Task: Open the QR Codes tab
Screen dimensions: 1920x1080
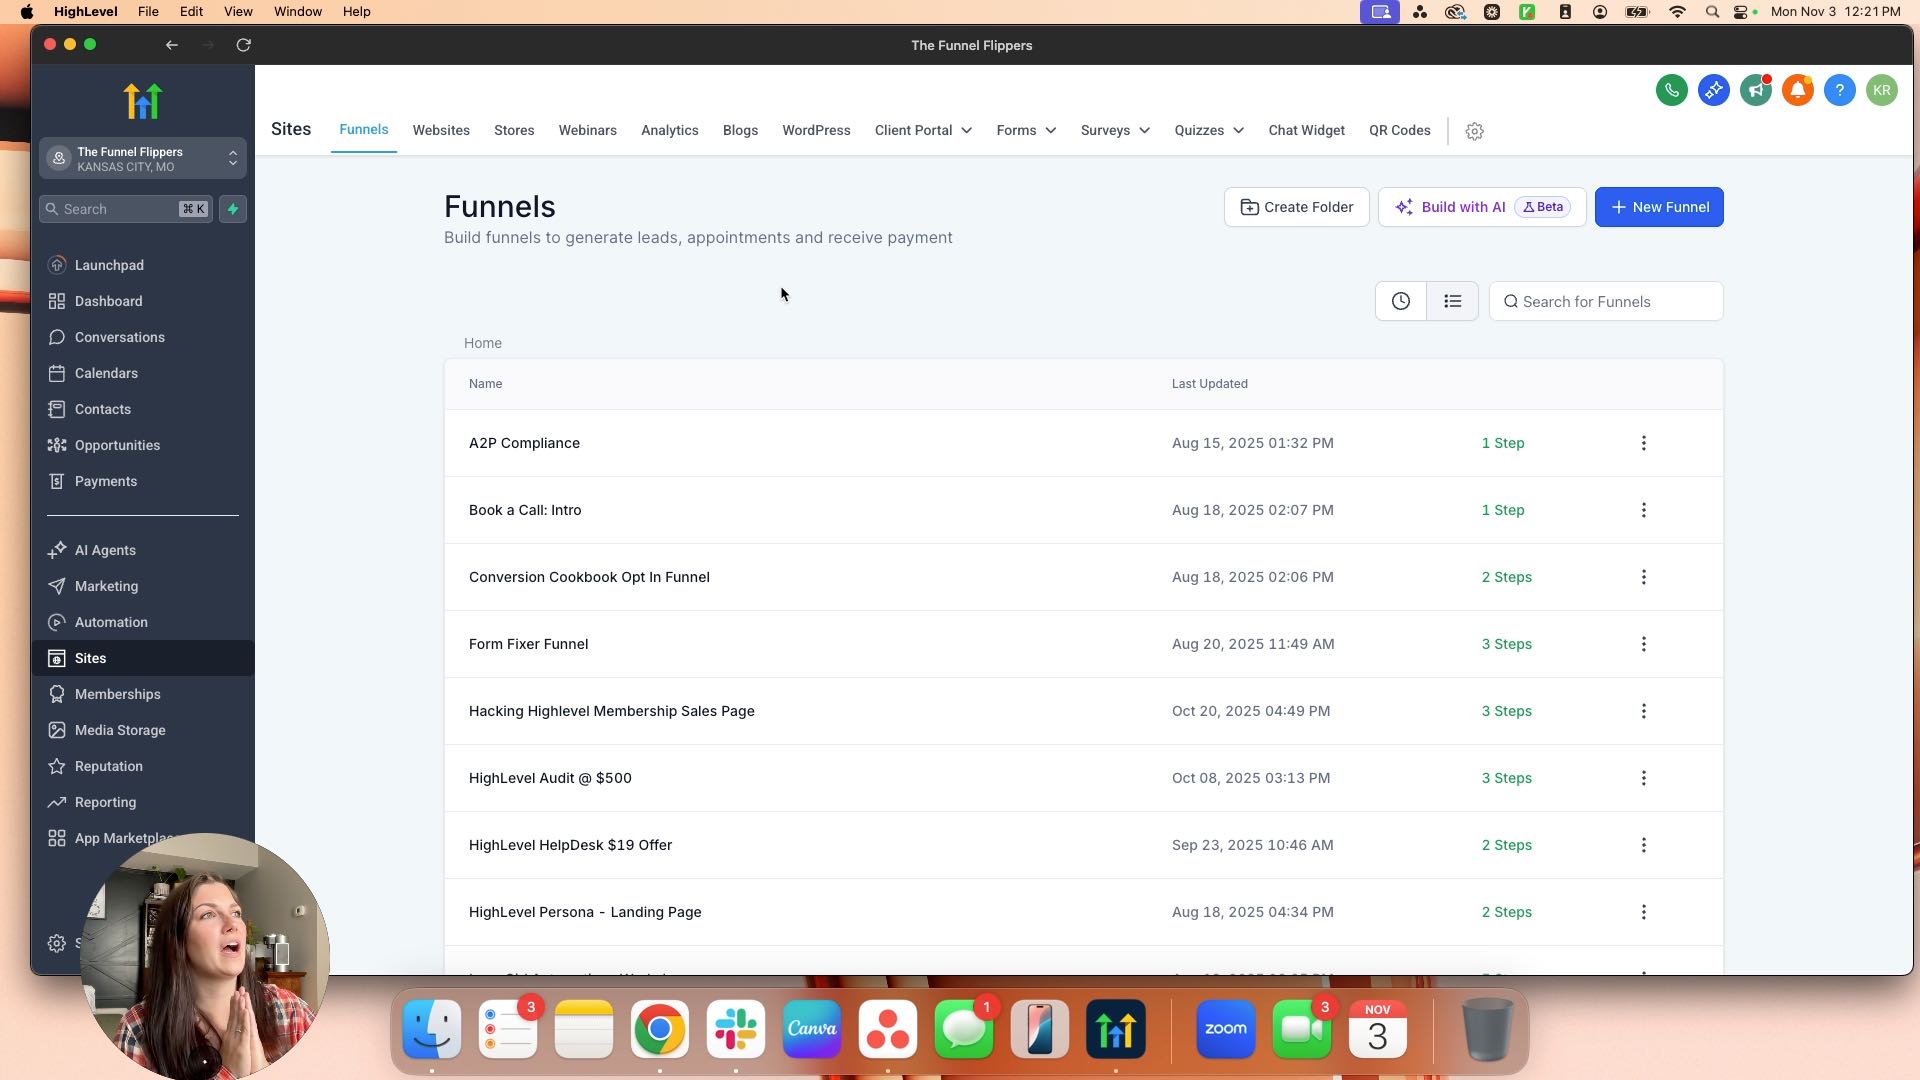Action: tap(1399, 131)
